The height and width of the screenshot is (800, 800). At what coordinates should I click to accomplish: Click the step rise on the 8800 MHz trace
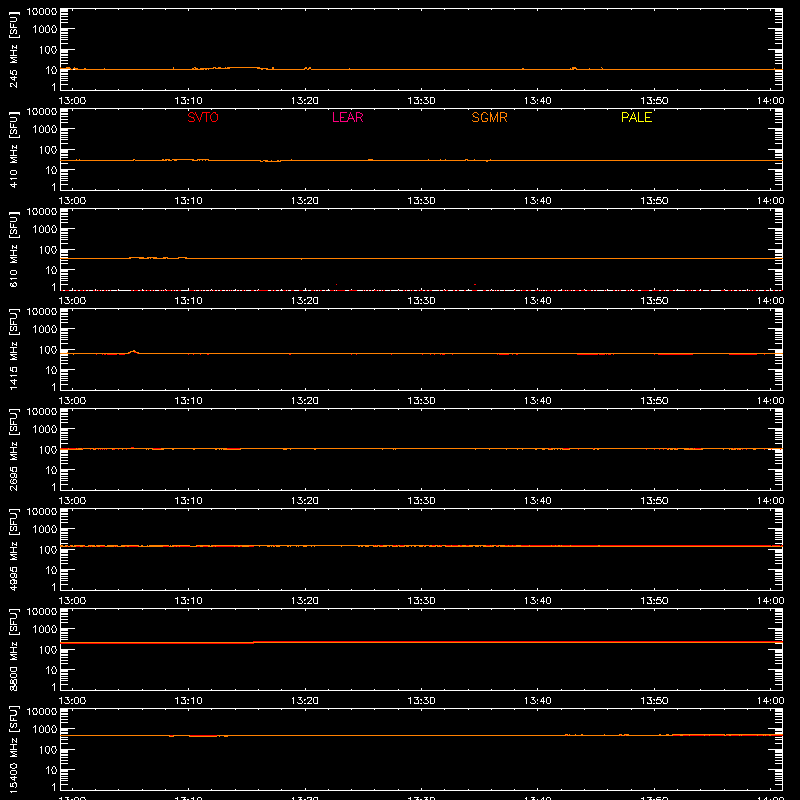(x=254, y=642)
